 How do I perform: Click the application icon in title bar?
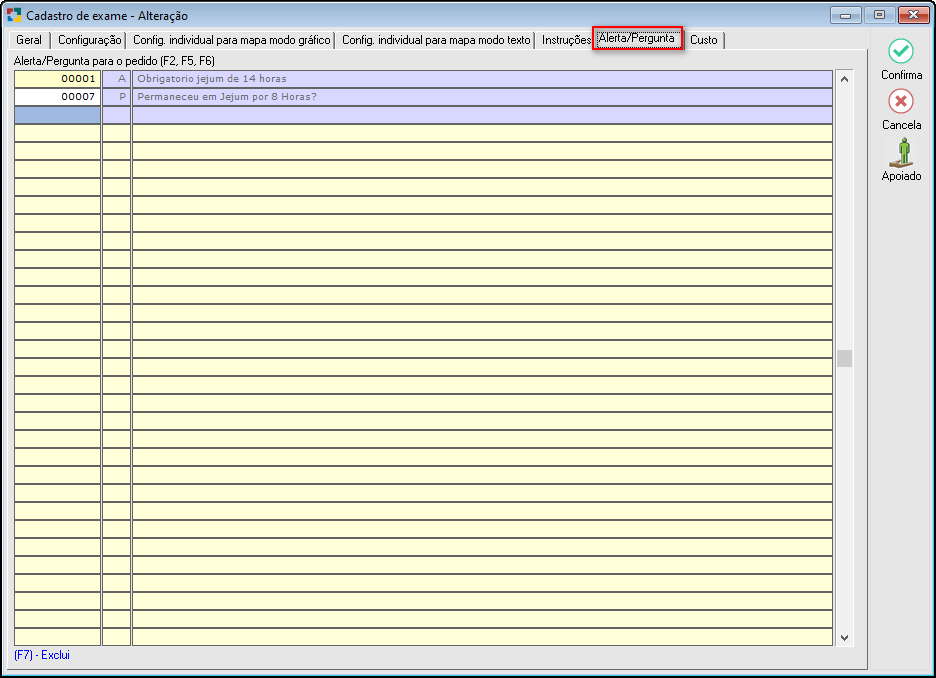click(x=14, y=15)
